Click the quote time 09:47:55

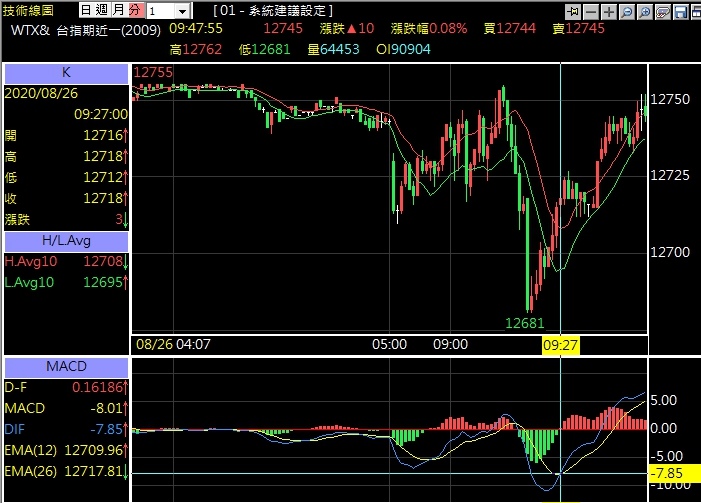[x=196, y=29]
